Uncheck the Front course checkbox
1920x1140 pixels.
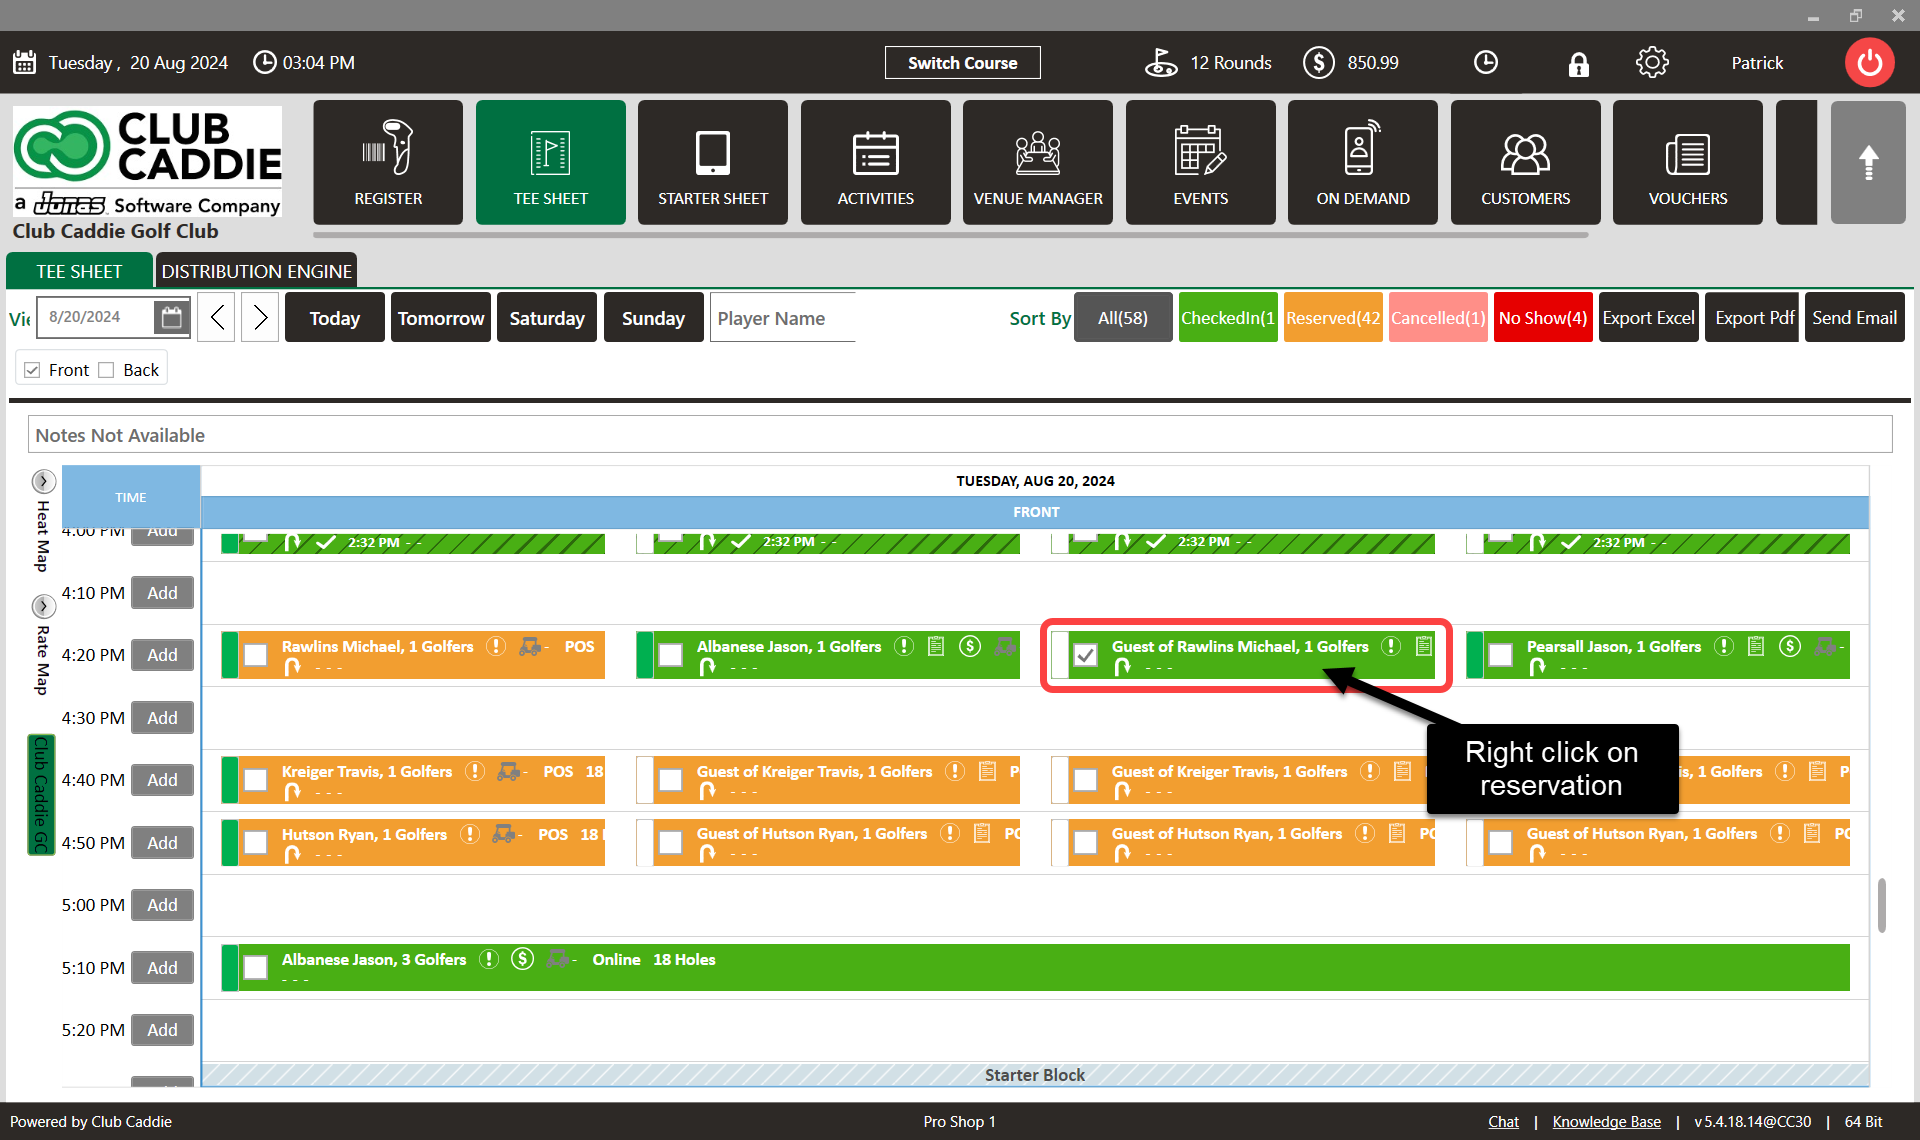pos(33,370)
